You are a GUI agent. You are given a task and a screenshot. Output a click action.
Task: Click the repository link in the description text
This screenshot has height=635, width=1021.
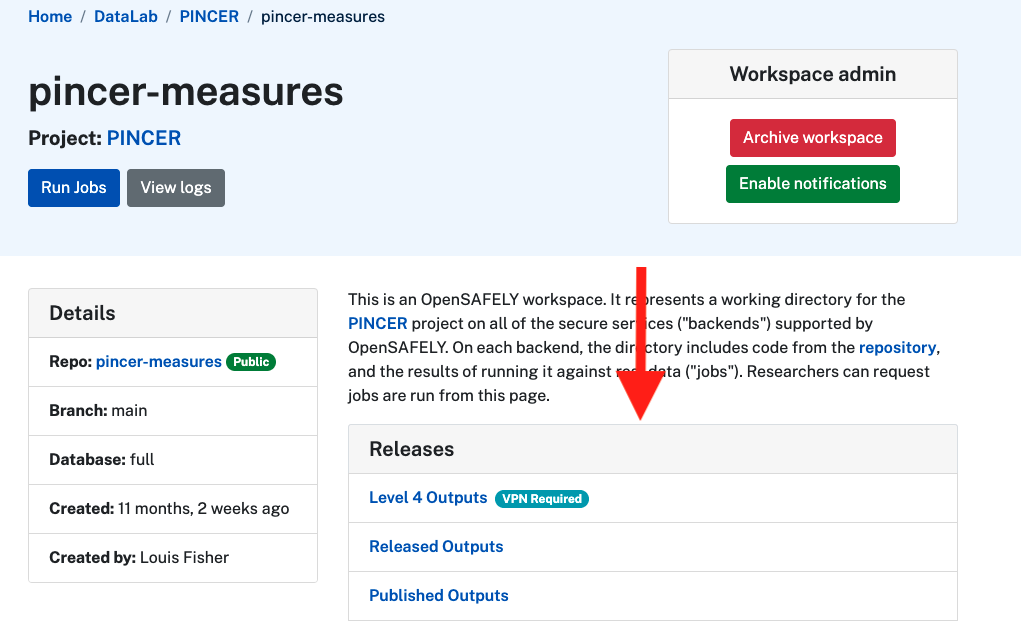pyautogui.click(x=897, y=347)
